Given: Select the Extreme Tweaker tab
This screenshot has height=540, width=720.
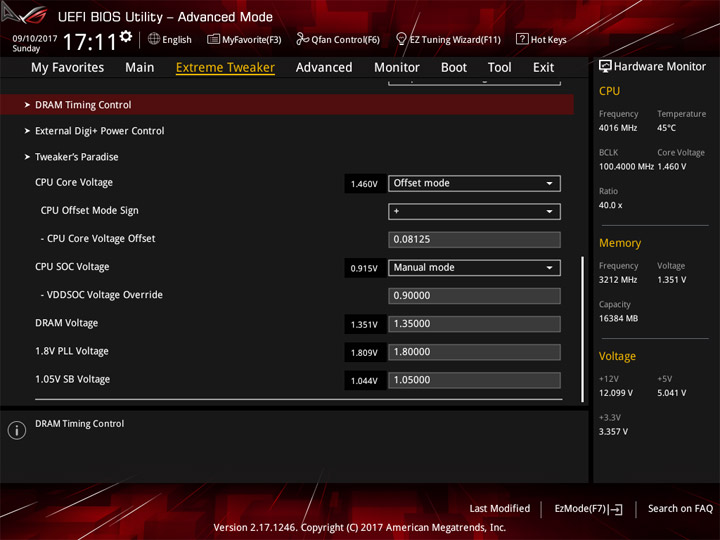Looking at the screenshot, I should 225,68.
